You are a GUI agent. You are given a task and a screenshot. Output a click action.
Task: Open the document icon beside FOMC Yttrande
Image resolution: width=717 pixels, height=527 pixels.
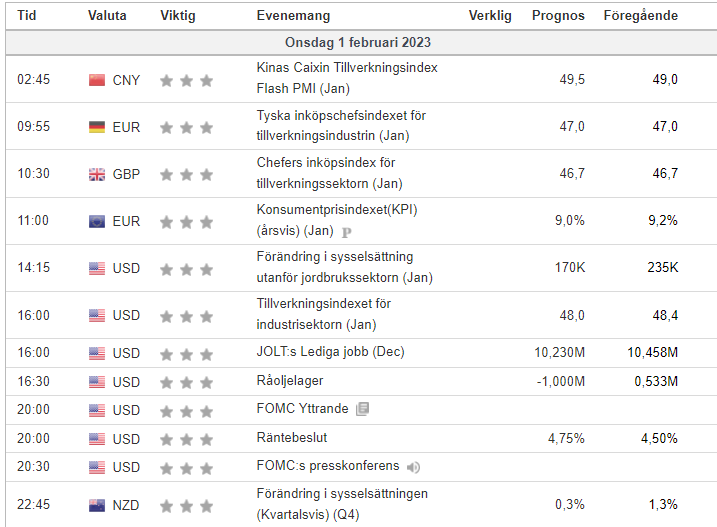click(x=363, y=409)
